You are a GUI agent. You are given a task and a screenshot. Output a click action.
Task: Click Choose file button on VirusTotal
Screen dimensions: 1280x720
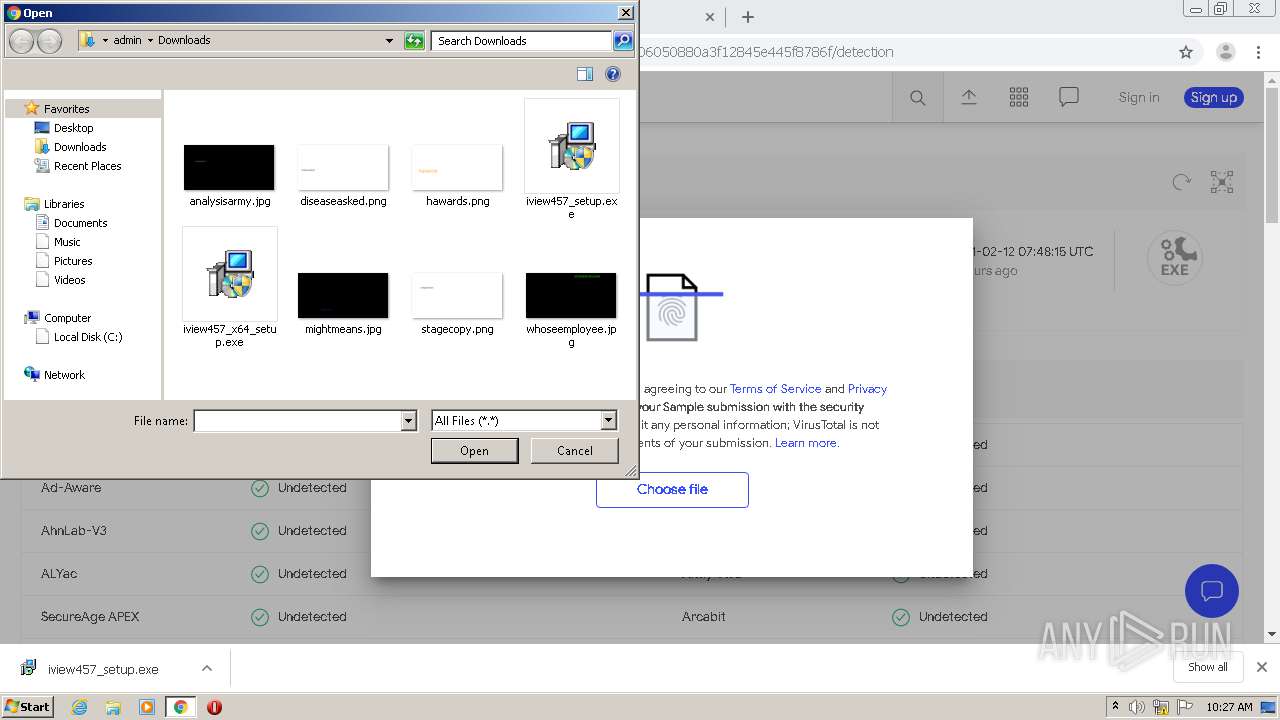coord(672,490)
